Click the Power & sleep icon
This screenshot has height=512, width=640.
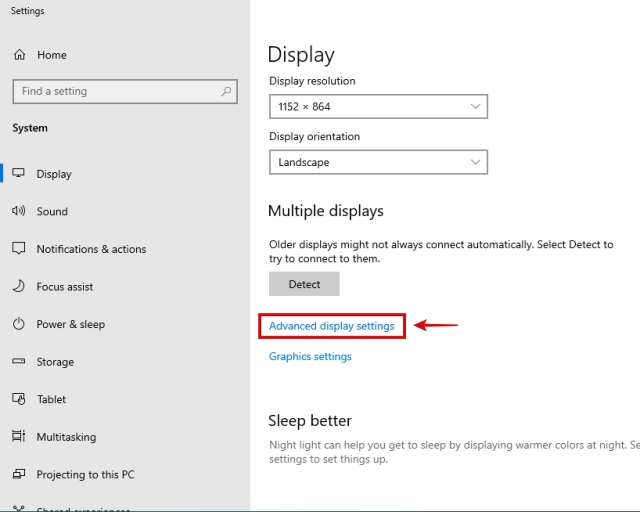coord(18,324)
